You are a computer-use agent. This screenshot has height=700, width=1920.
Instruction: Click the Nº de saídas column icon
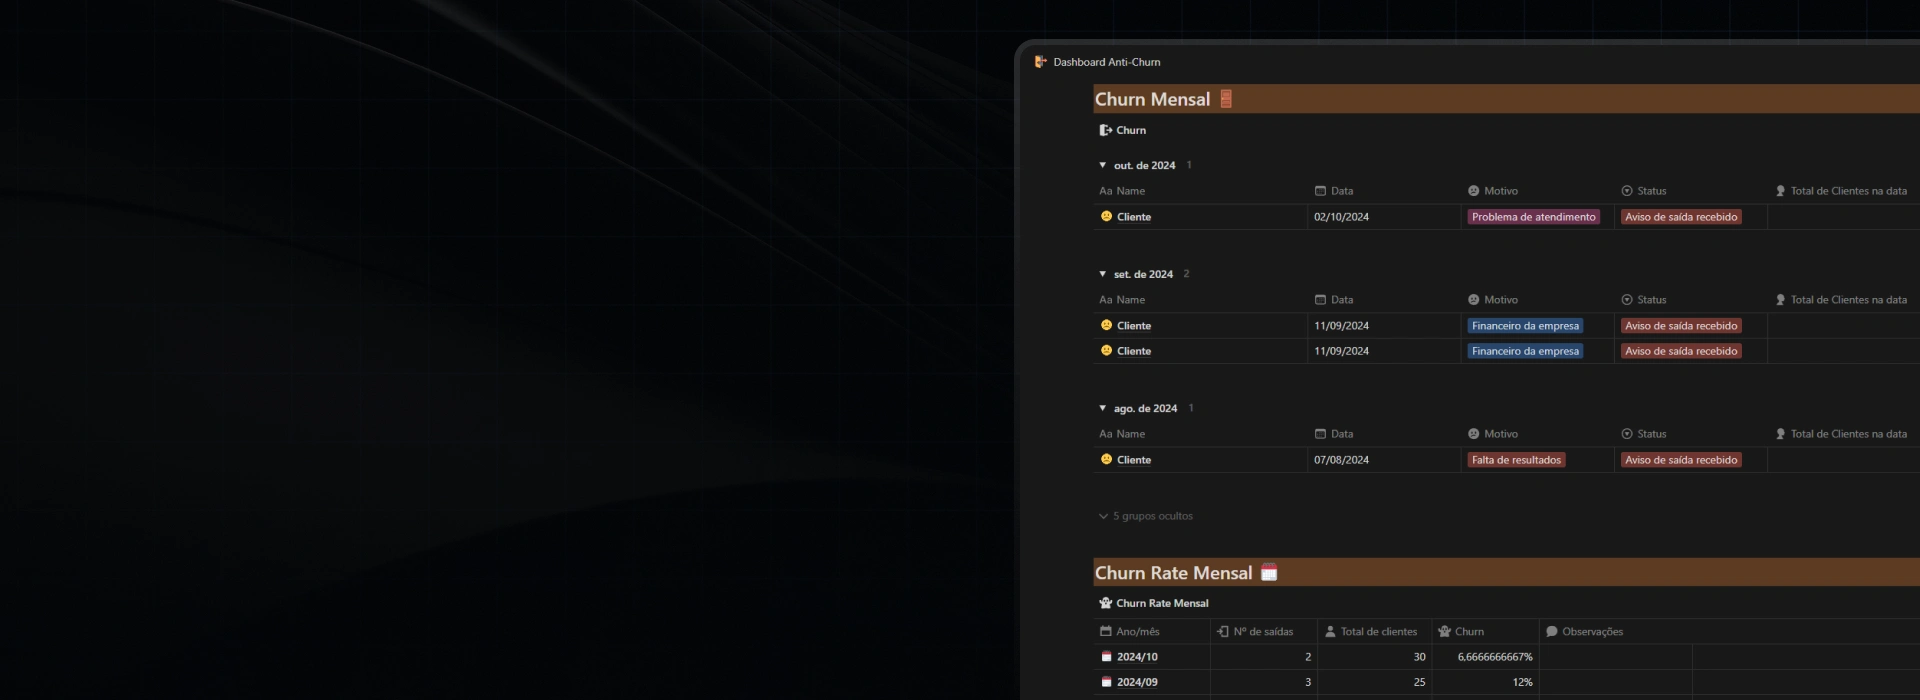click(1222, 631)
